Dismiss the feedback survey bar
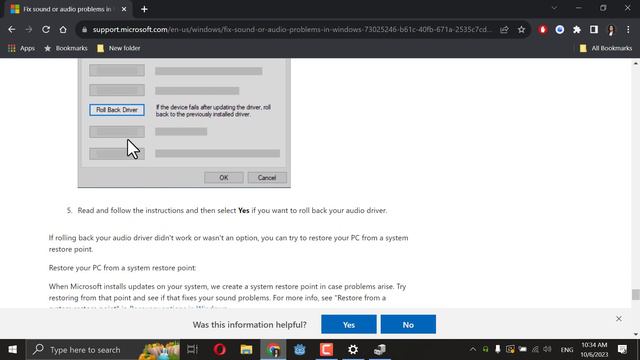 [x=619, y=318]
